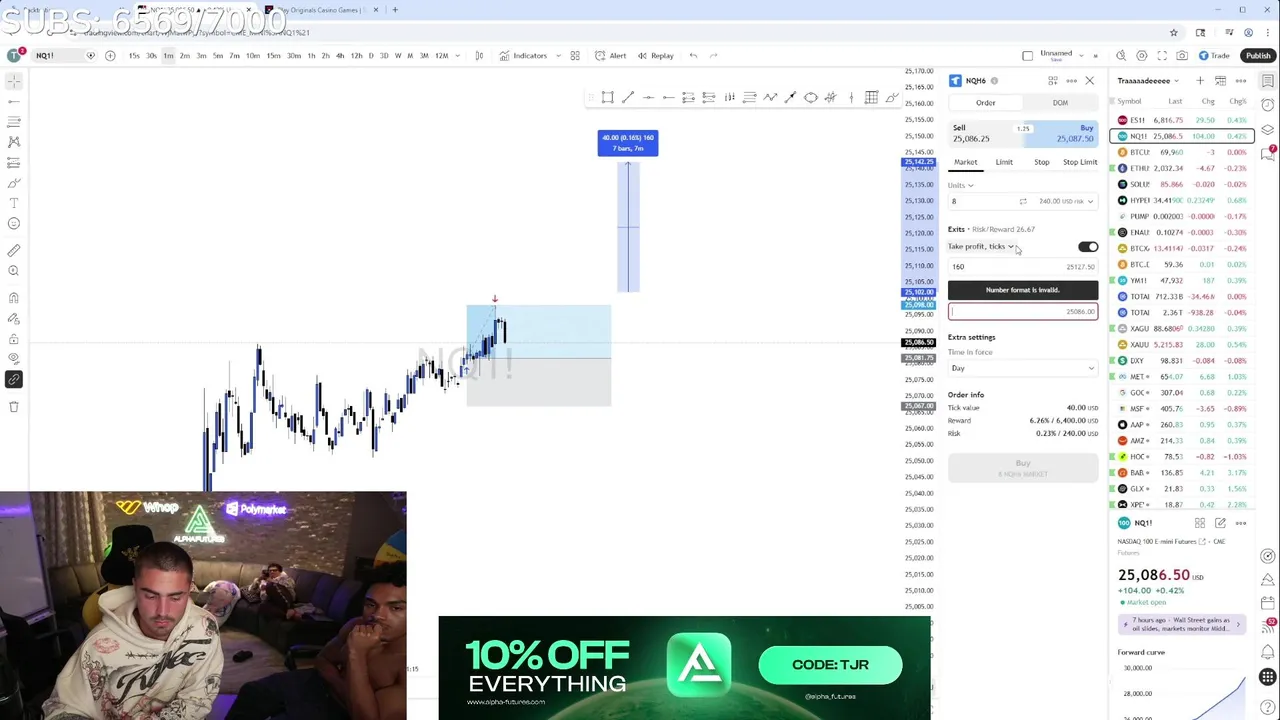Screen dimensions: 1280x720
Task: Open the order panel three-dot more menu
Action: [1071, 81]
